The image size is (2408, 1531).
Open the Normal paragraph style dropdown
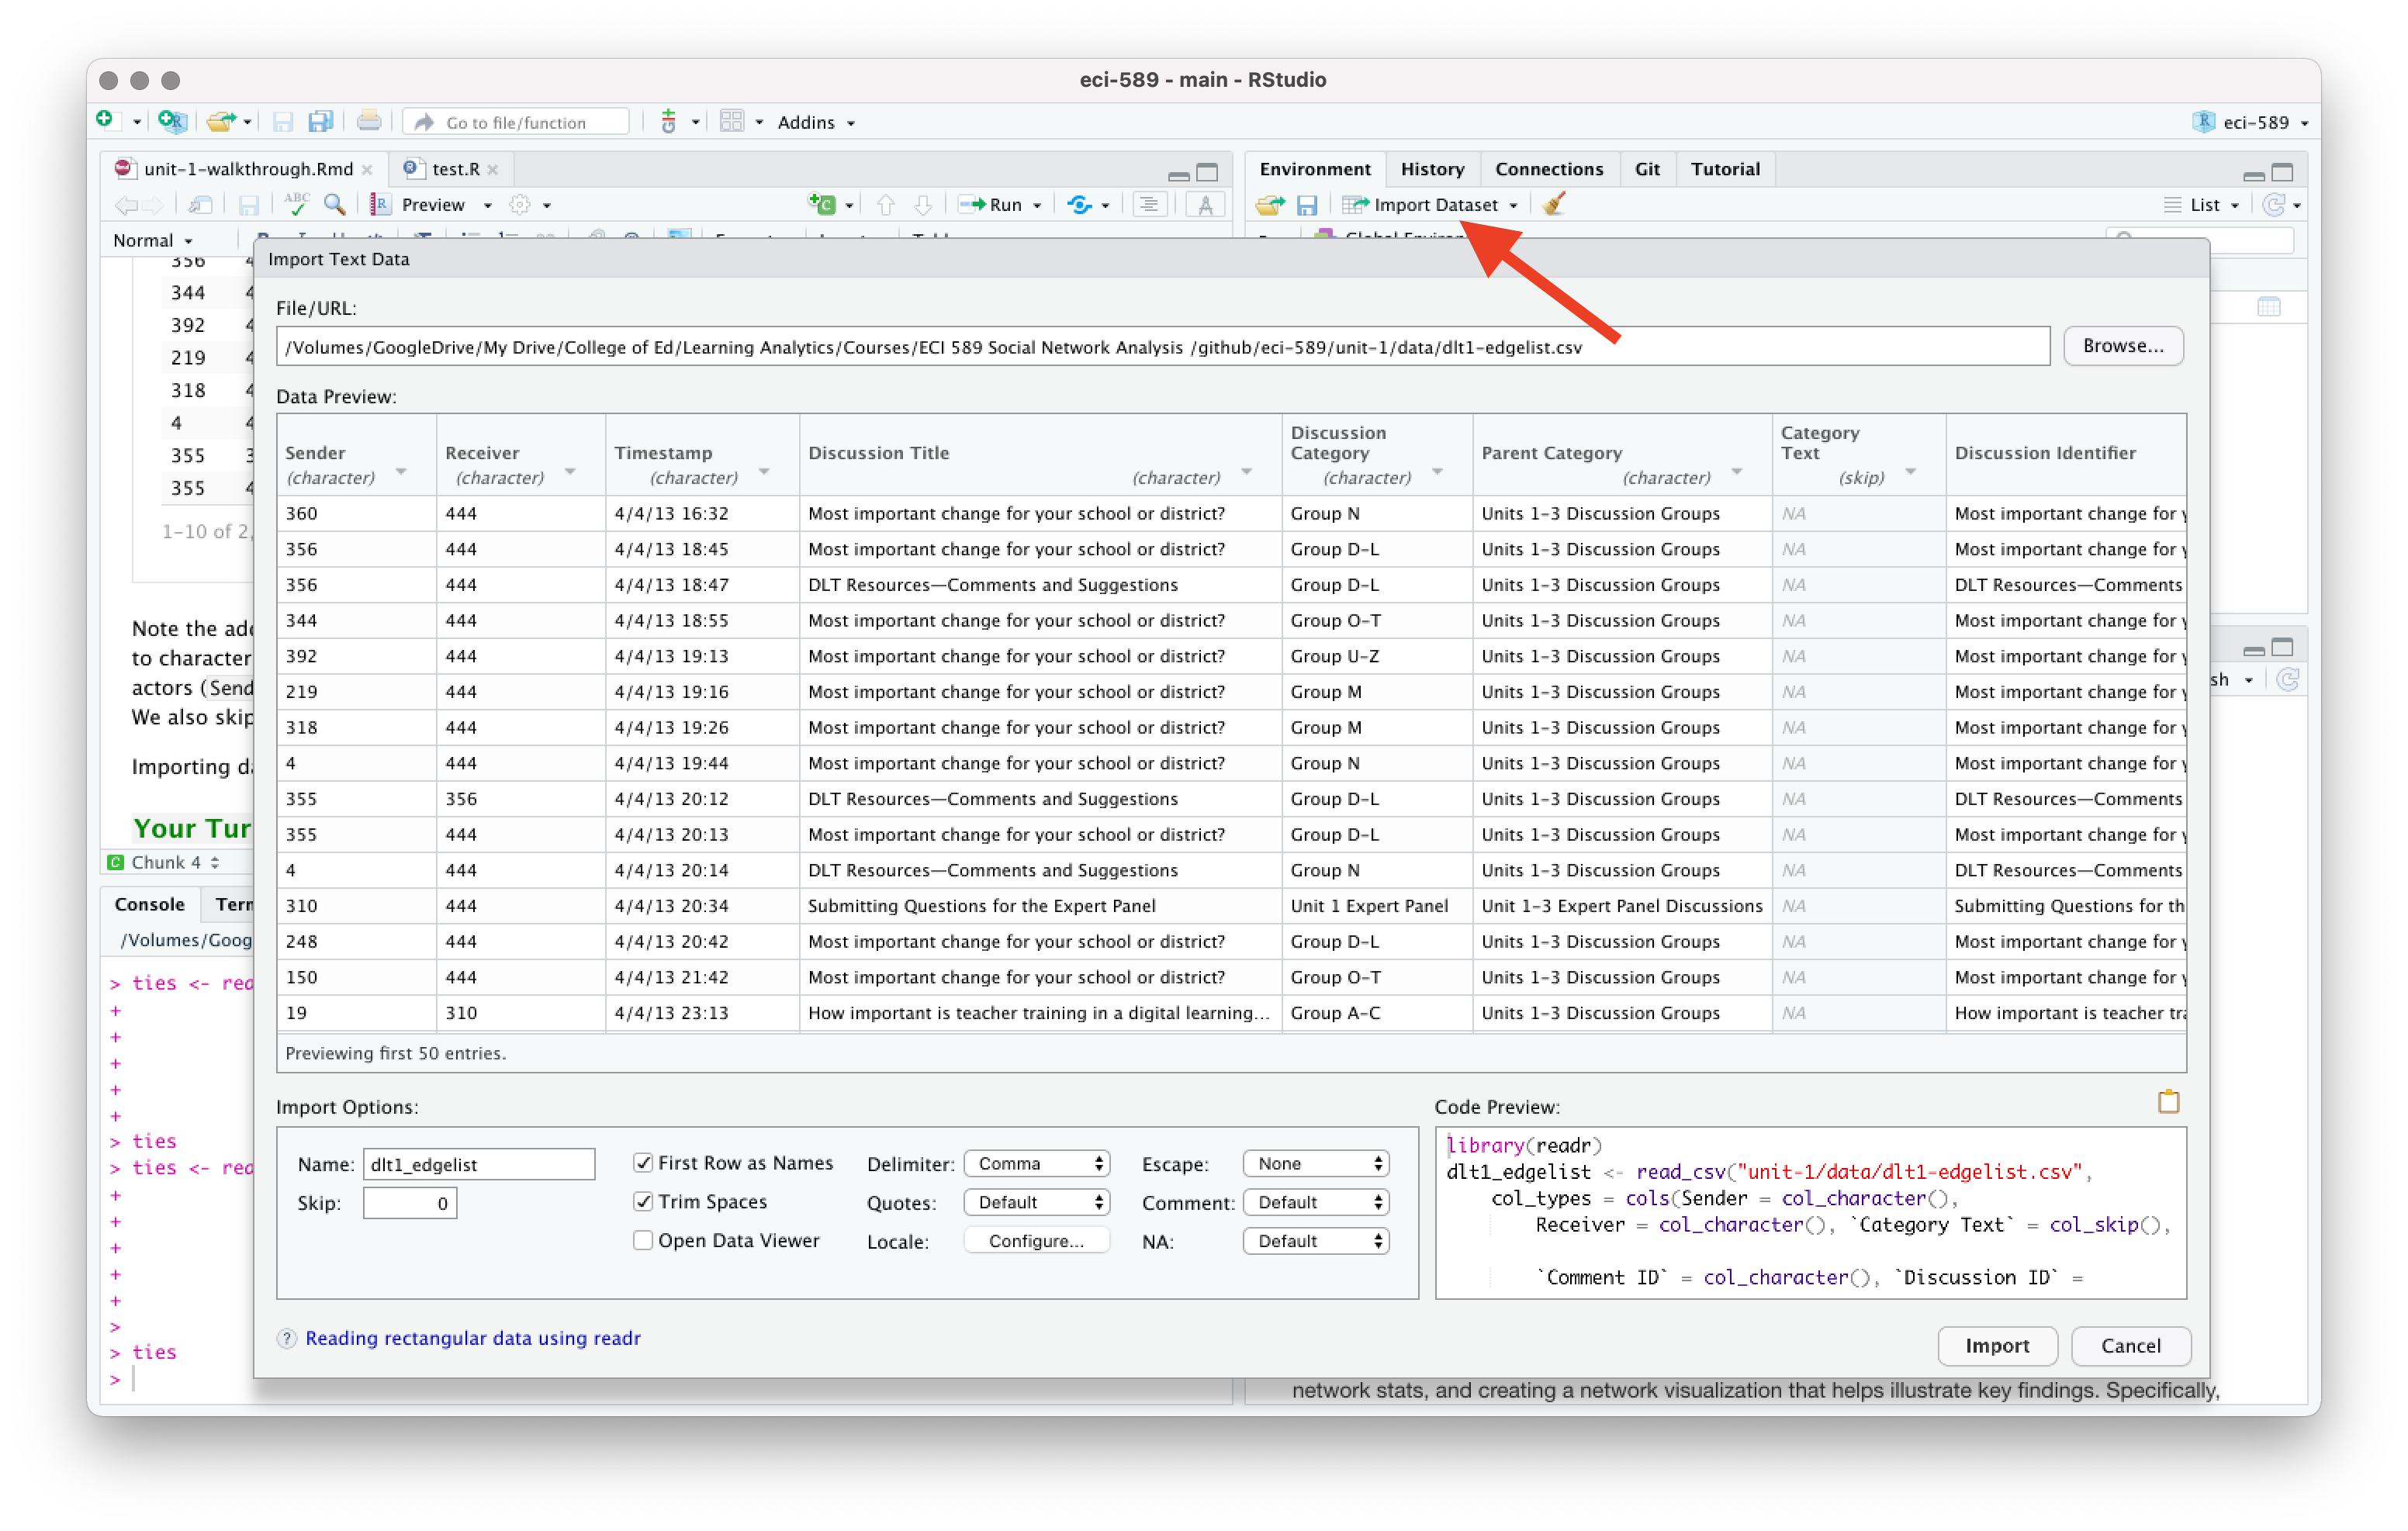coord(153,240)
